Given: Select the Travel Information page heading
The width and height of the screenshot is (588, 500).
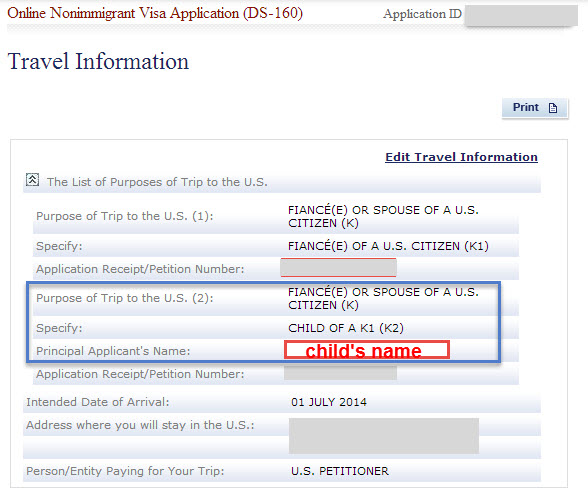Looking at the screenshot, I should coord(98,61).
